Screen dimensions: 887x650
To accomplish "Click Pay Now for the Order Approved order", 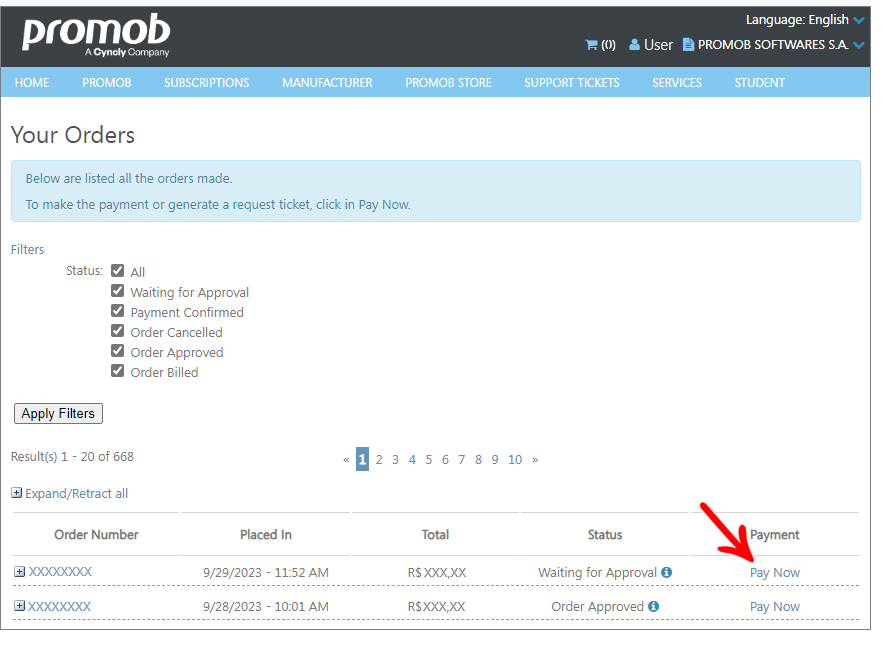I will pos(774,606).
